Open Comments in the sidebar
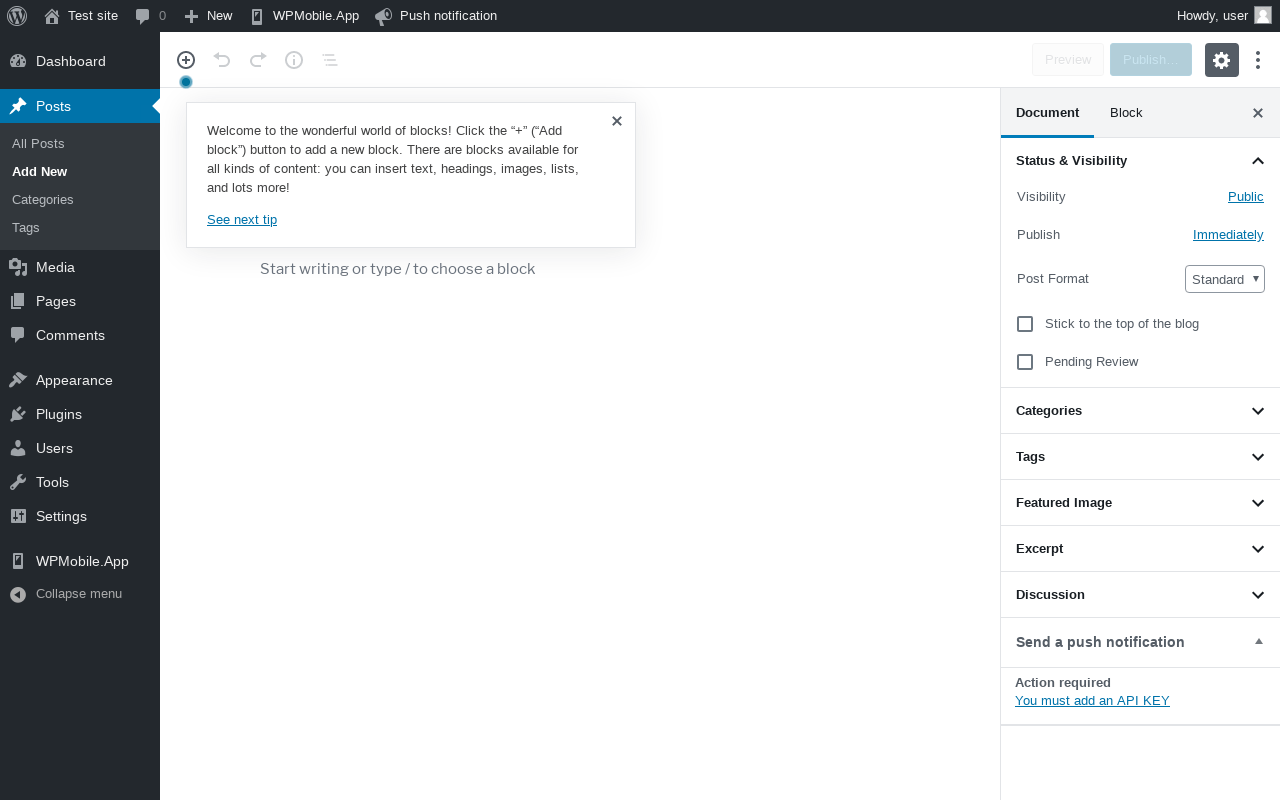Screen dimensions: 1280x800 pos(80,335)
